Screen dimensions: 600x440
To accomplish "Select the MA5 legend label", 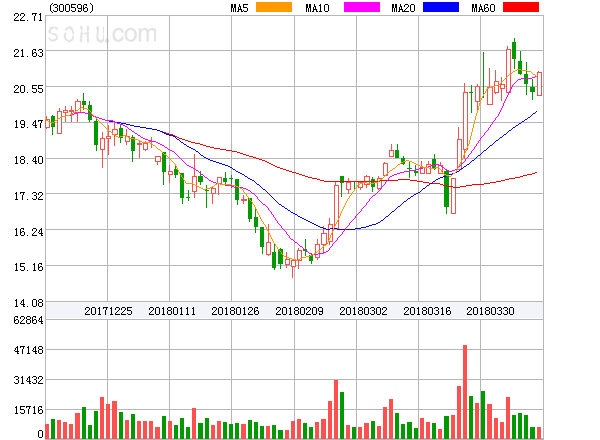I will [240, 8].
